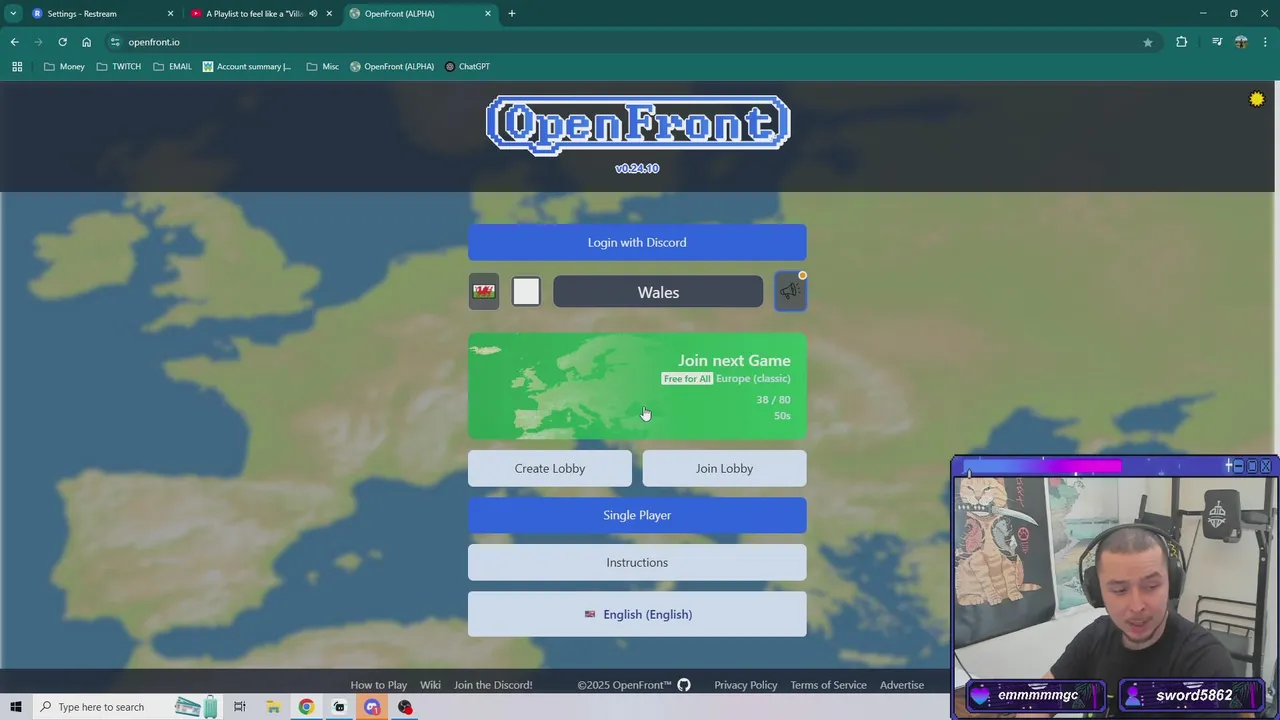Image resolution: width=1280 pixels, height=720 pixels.
Task: Open the Account summary bookmark
Action: coord(247,67)
